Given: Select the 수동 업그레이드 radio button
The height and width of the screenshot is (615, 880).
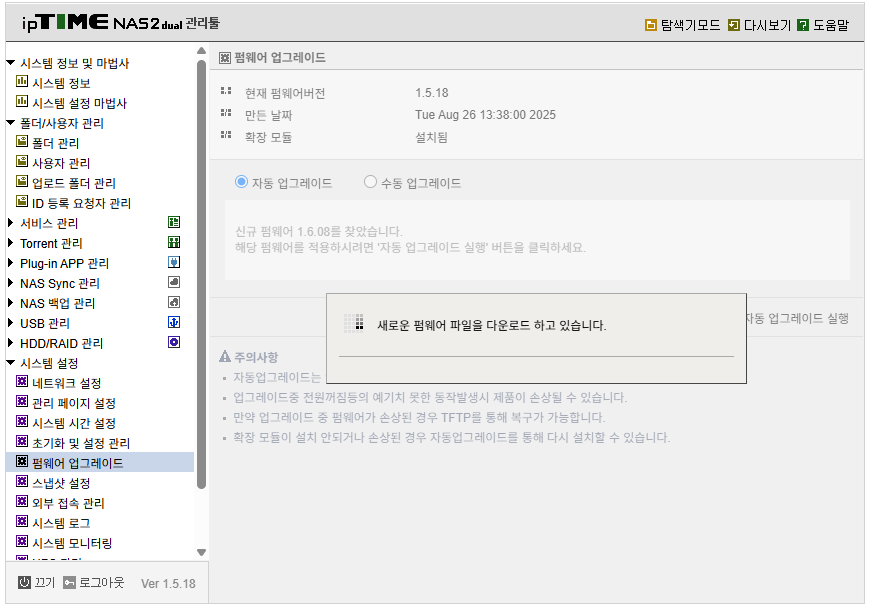Looking at the screenshot, I should pyautogui.click(x=370, y=182).
